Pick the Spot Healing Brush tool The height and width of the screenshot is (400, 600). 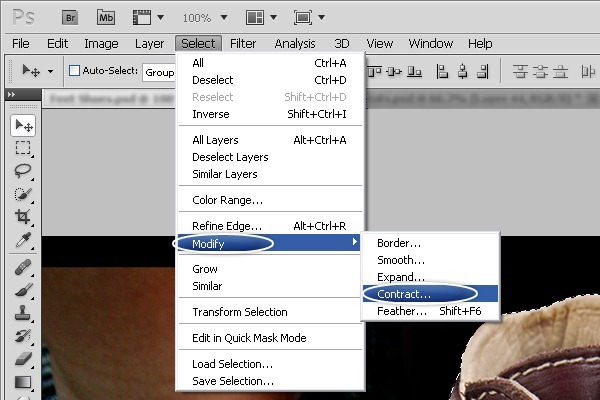23,267
